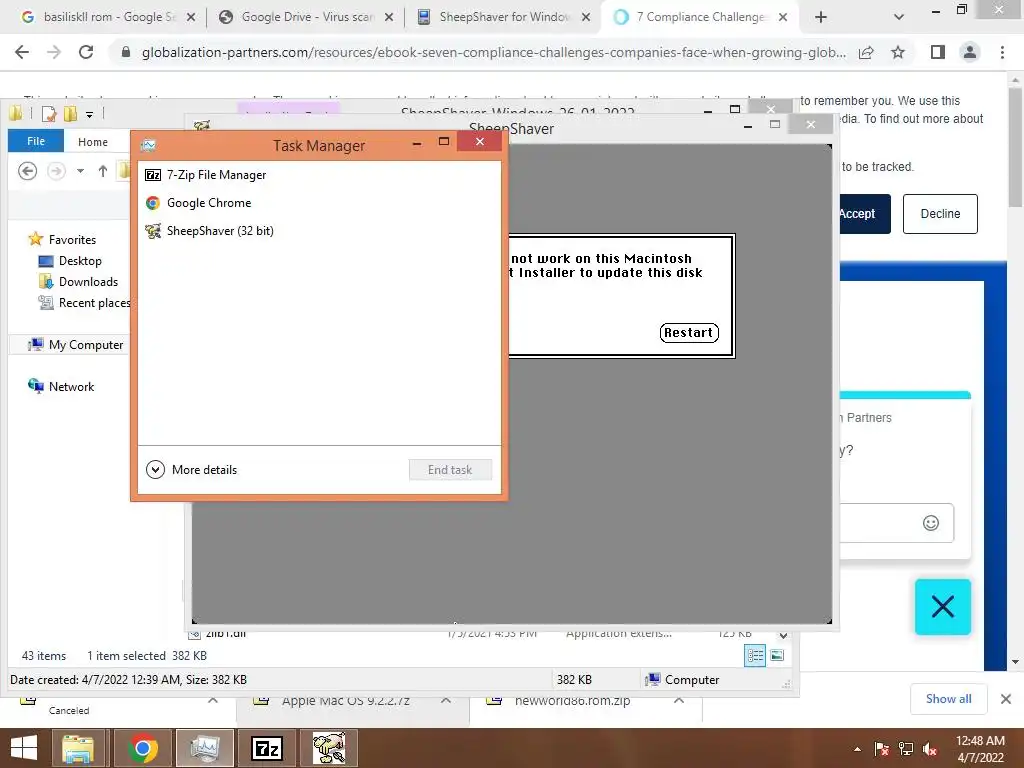The width and height of the screenshot is (1024, 768).
Task: Click the Explorer quick access properties icon
Action: point(49,114)
